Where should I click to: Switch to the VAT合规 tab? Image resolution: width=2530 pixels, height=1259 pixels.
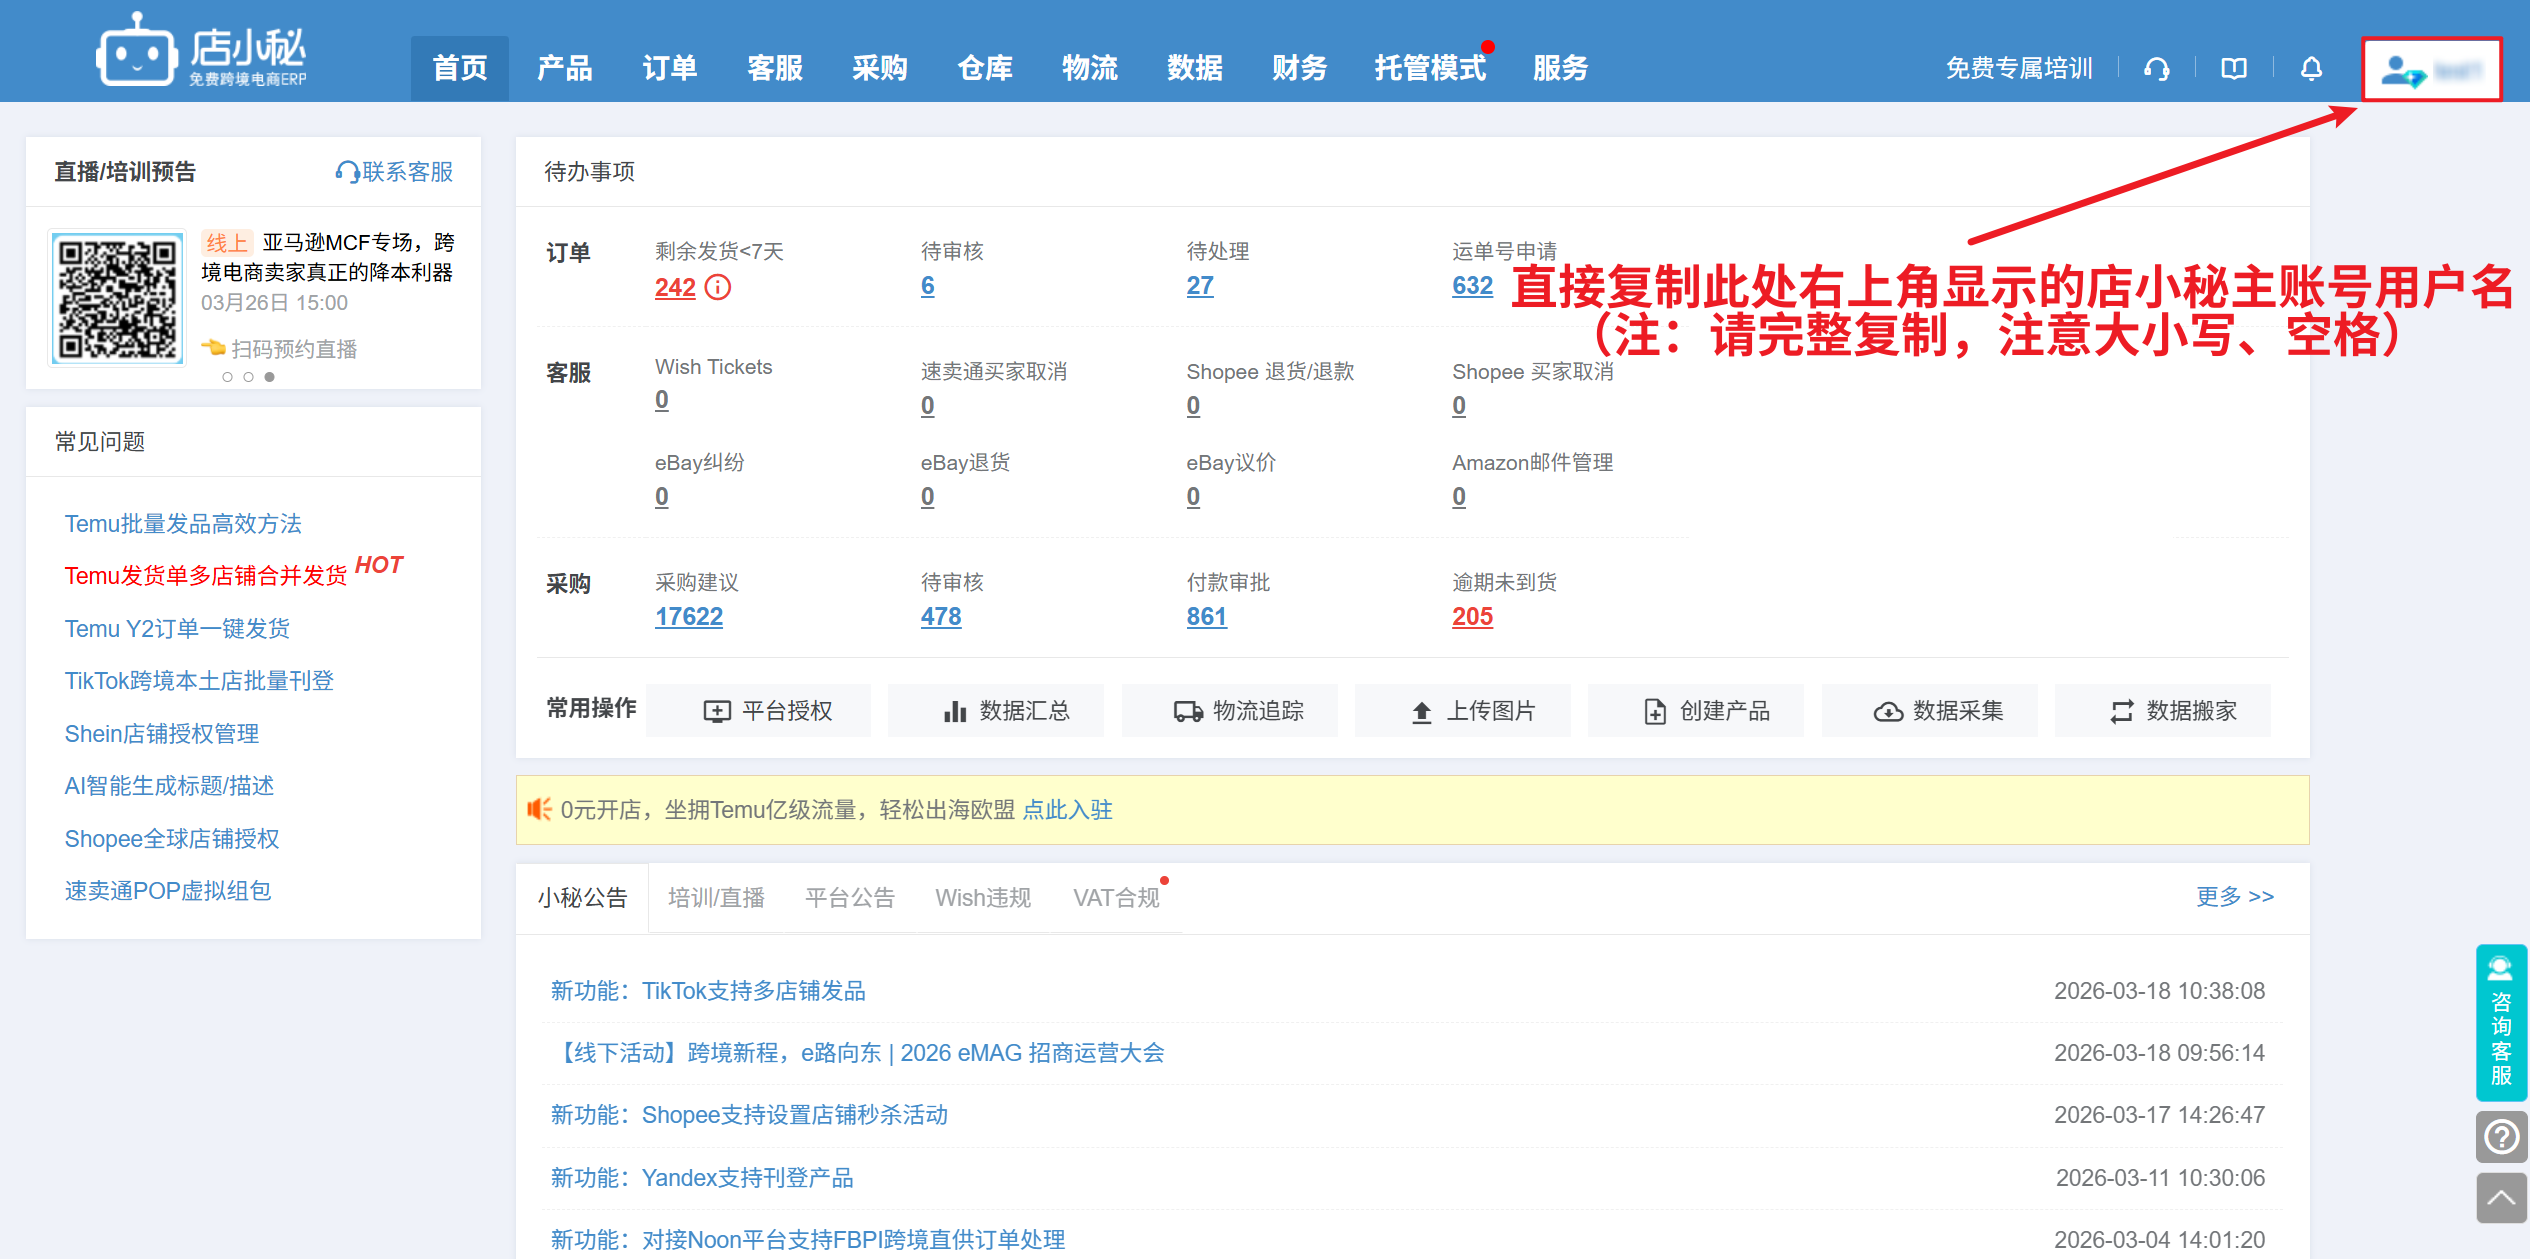(x=1116, y=898)
